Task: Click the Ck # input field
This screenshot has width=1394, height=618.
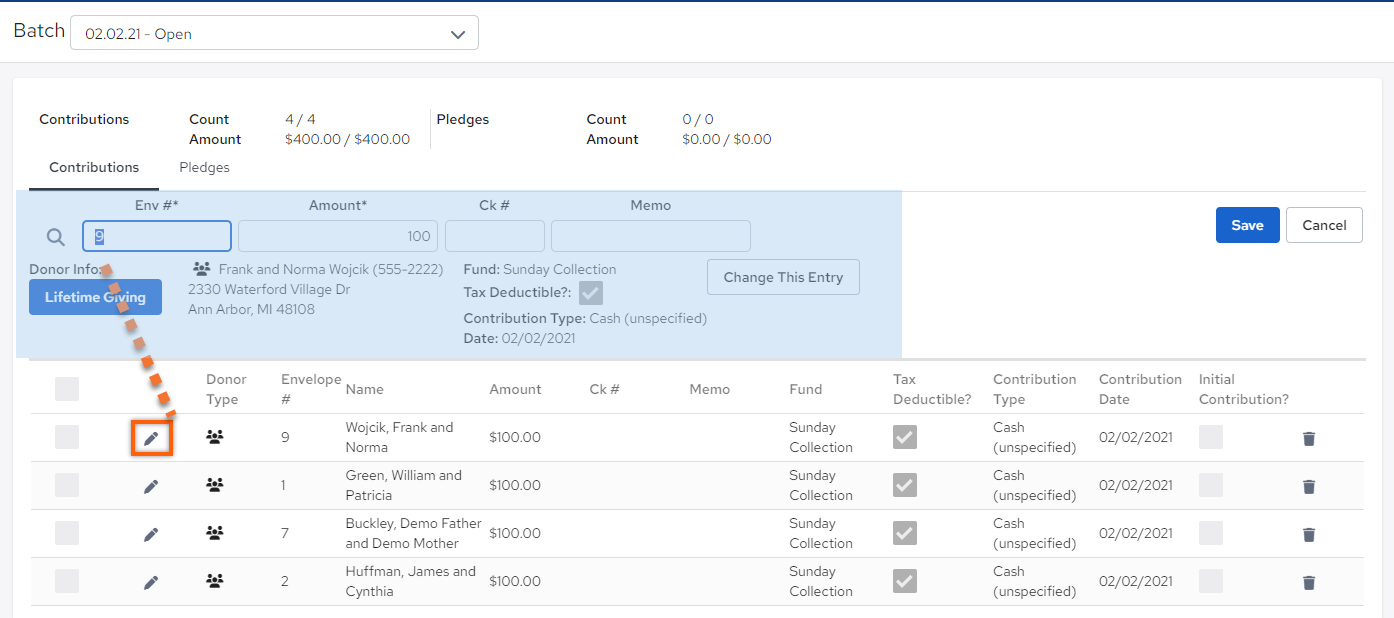Action: click(495, 236)
